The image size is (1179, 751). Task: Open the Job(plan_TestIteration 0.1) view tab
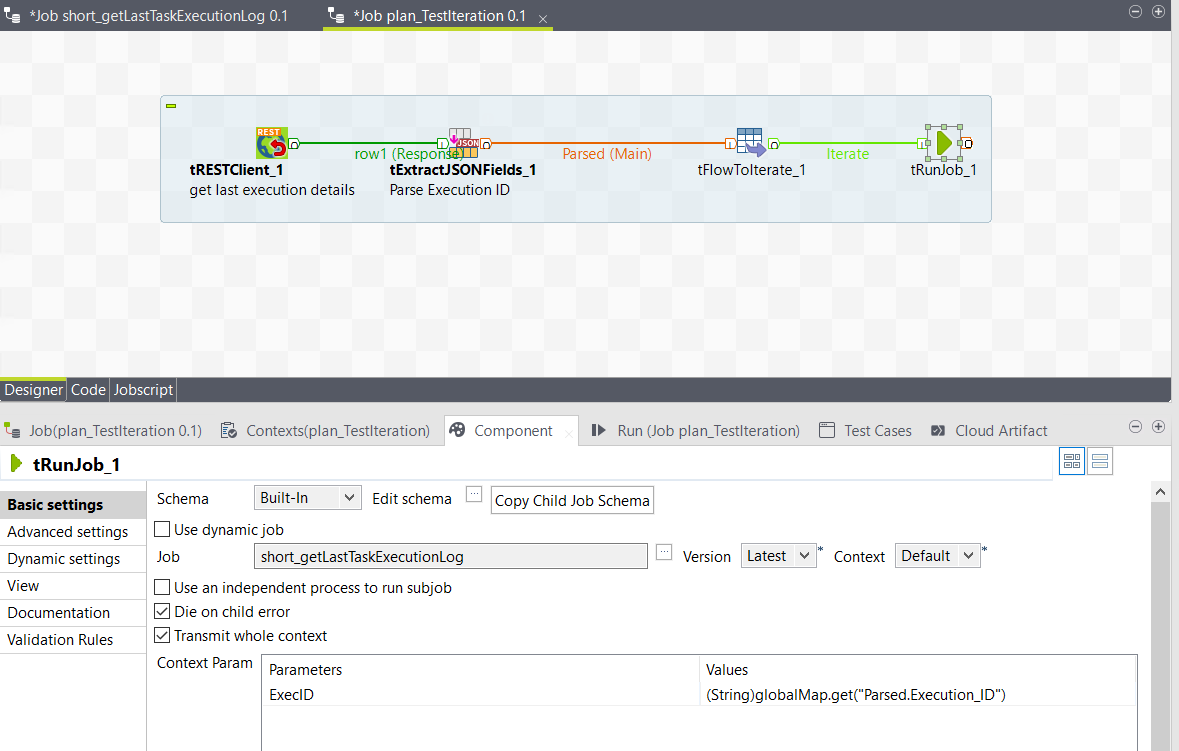click(x=104, y=431)
